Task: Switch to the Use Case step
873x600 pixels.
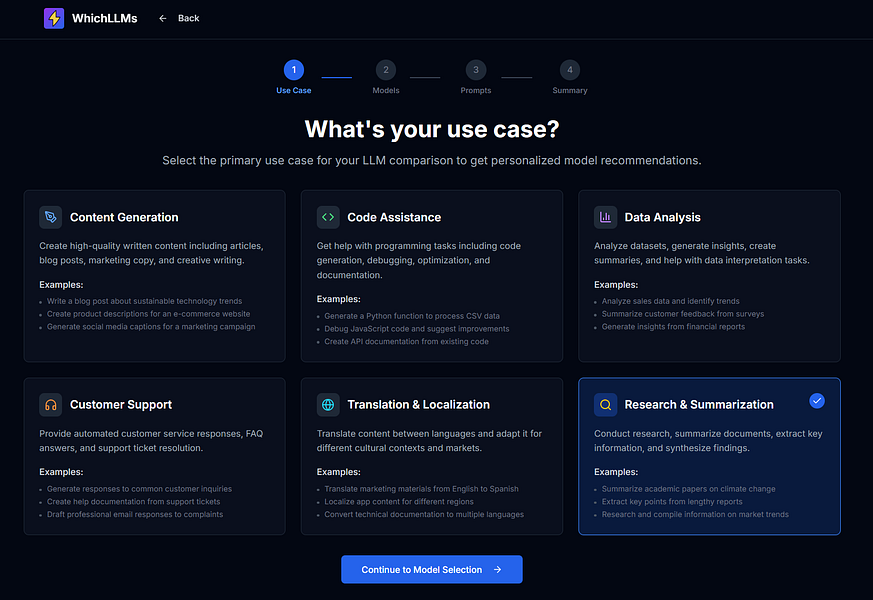Action: (x=293, y=70)
